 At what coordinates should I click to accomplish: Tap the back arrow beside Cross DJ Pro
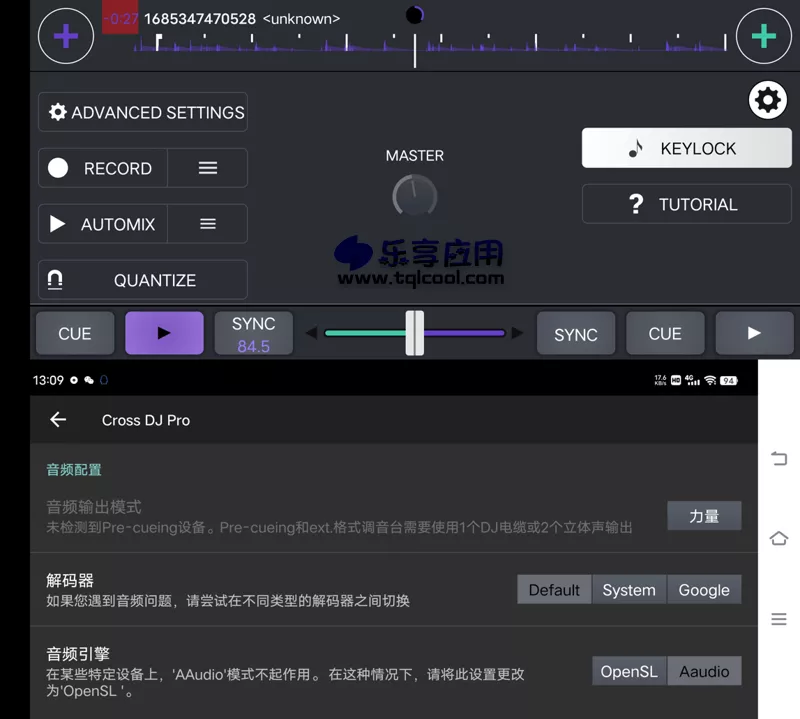click(57, 420)
